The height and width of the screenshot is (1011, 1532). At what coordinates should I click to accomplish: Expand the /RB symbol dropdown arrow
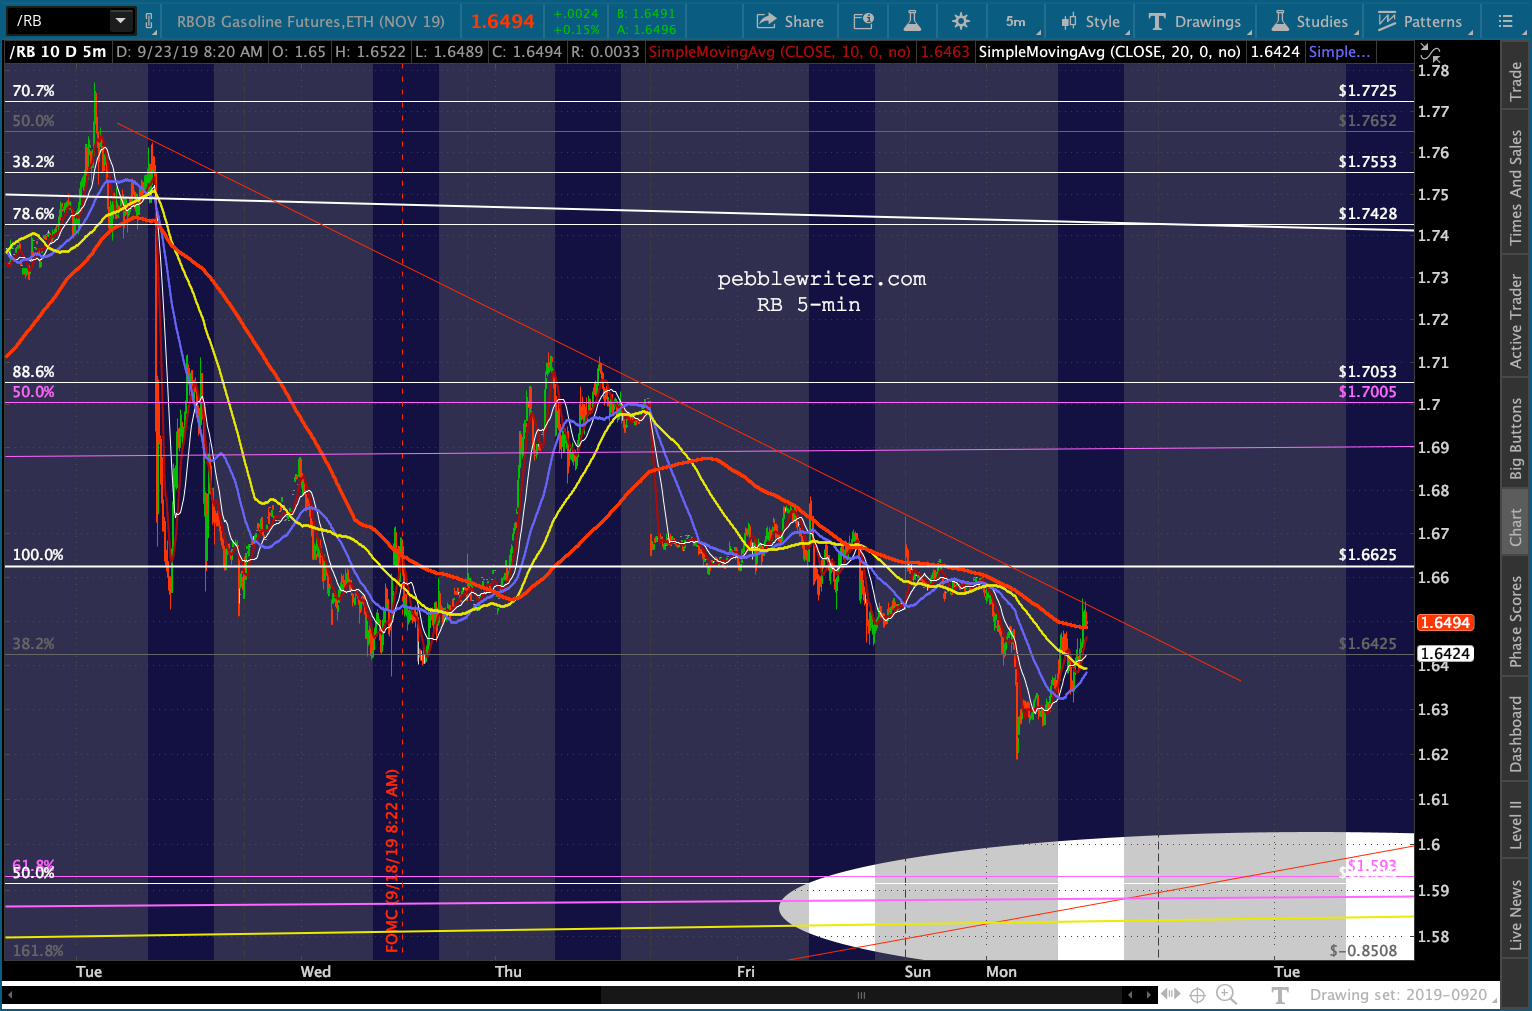(120, 21)
